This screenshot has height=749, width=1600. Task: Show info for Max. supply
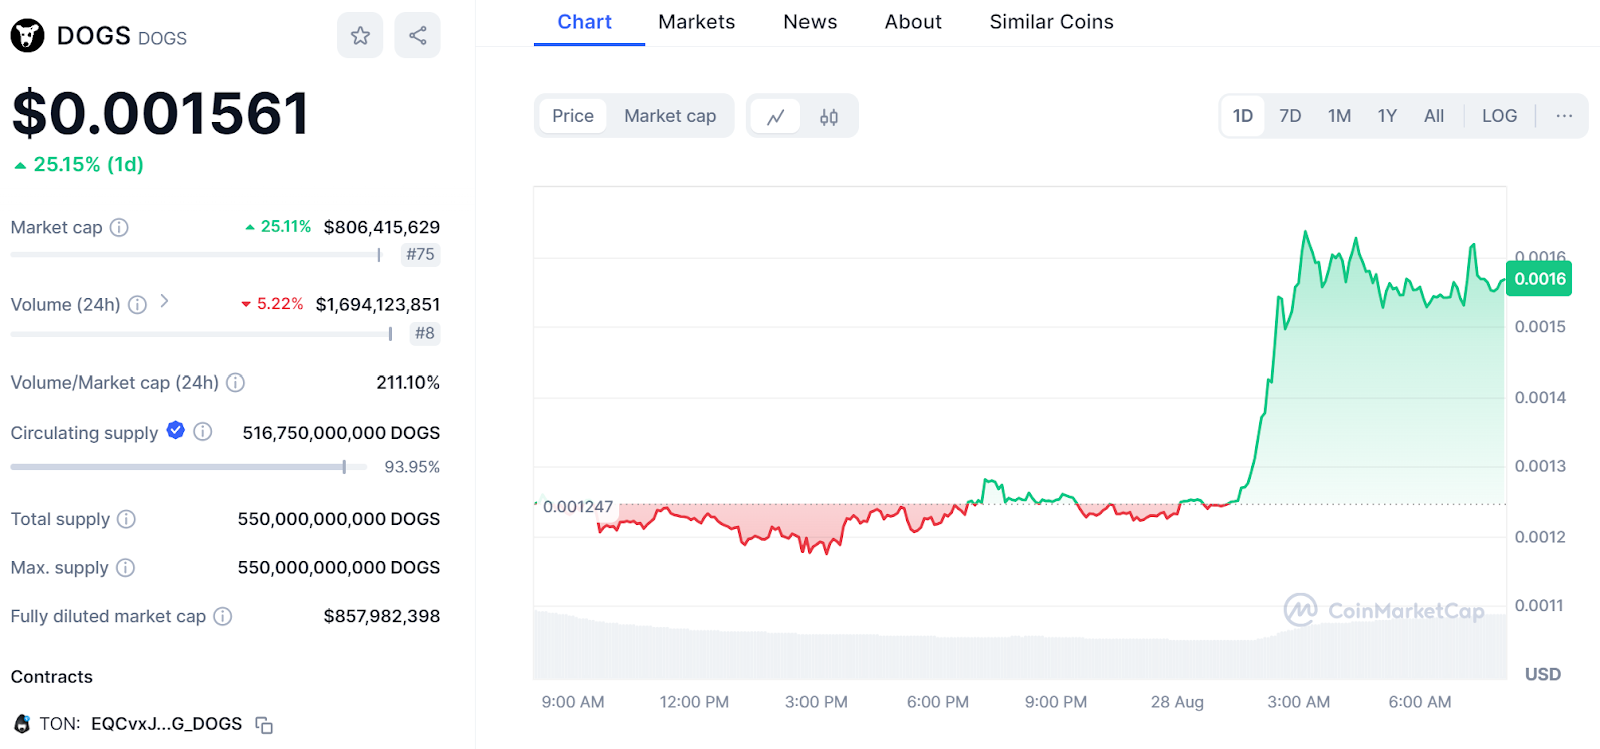click(125, 567)
